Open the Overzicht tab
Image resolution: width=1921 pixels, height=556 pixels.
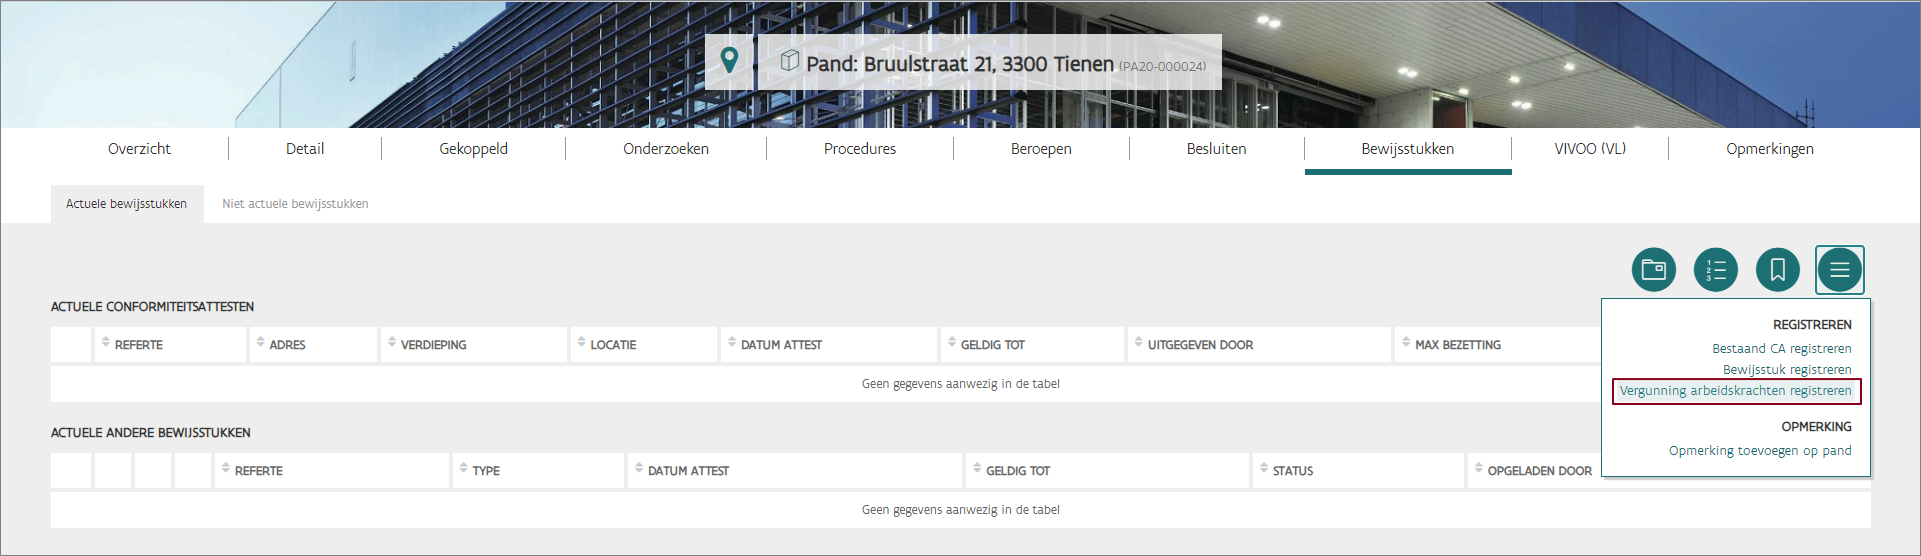click(139, 149)
